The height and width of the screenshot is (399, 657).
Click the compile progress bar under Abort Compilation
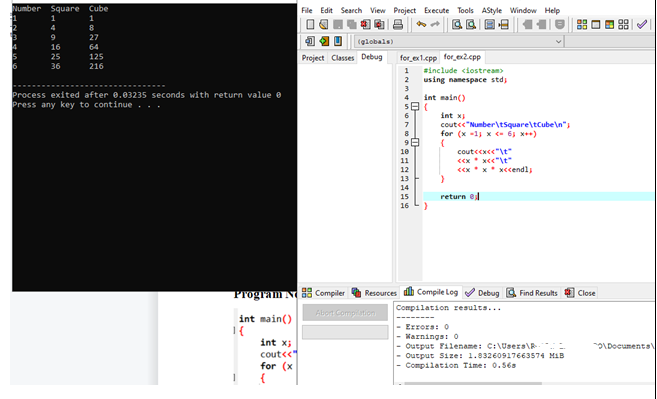pos(345,332)
